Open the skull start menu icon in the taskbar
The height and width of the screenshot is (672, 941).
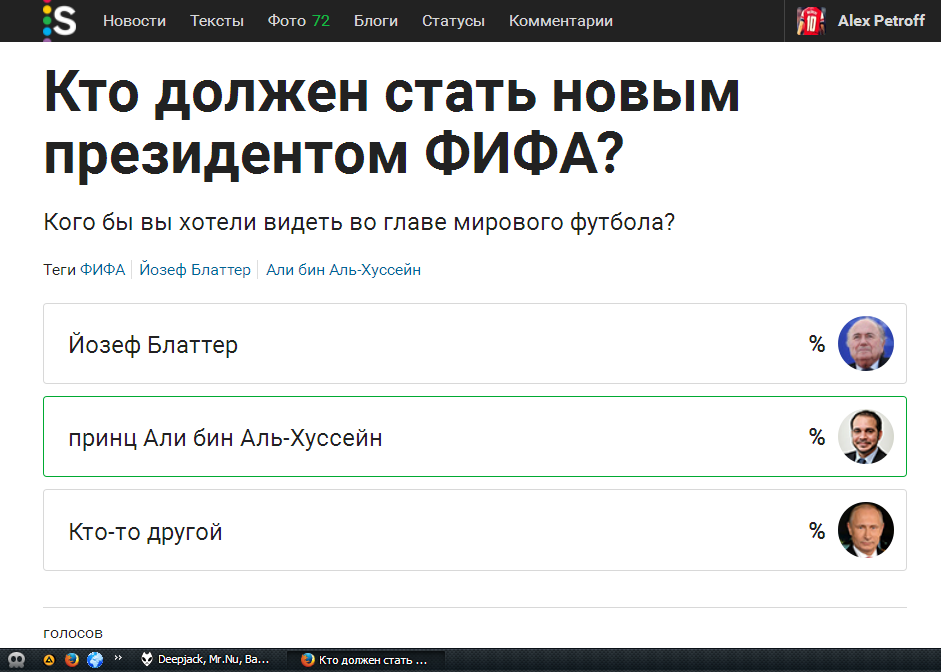16,660
